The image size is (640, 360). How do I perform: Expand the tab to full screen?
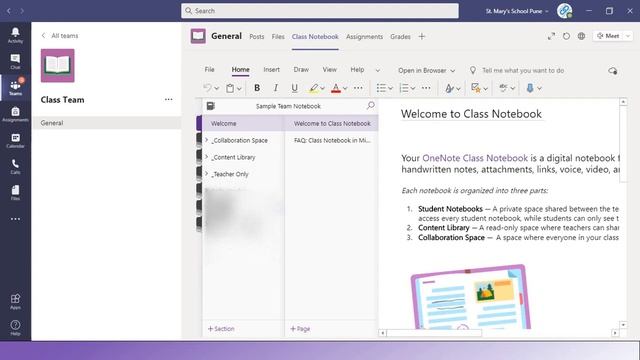pyautogui.click(x=551, y=36)
